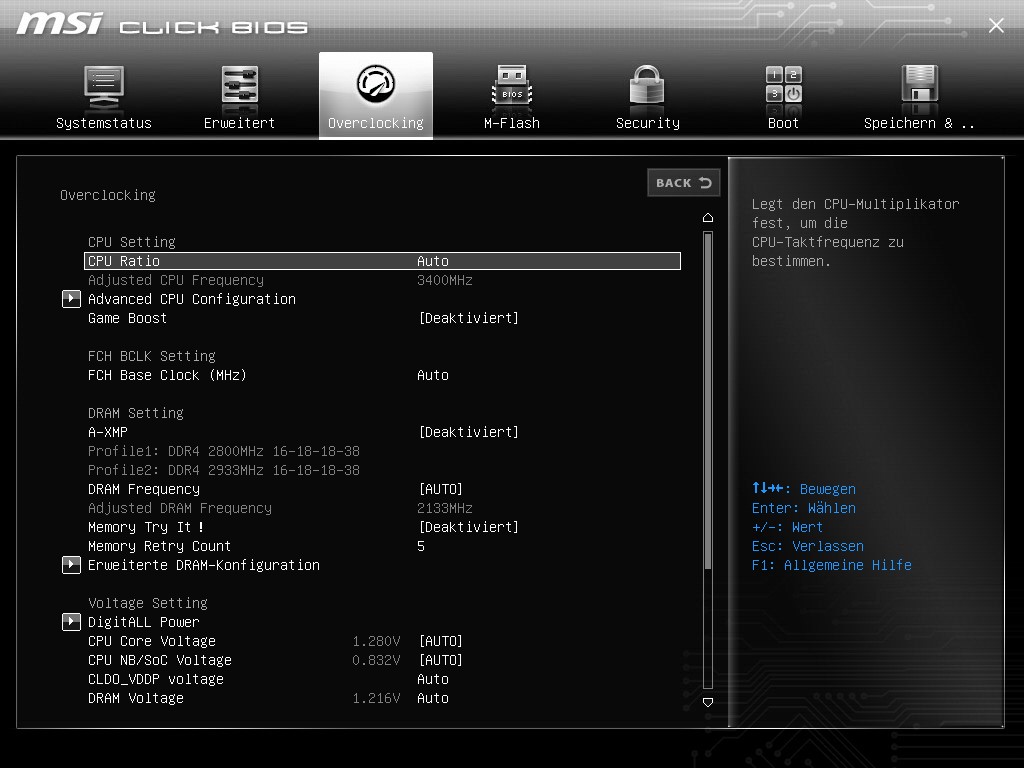Open the DigitALL Power text
Screen dimensions: 1024x768
tap(144, 622)
